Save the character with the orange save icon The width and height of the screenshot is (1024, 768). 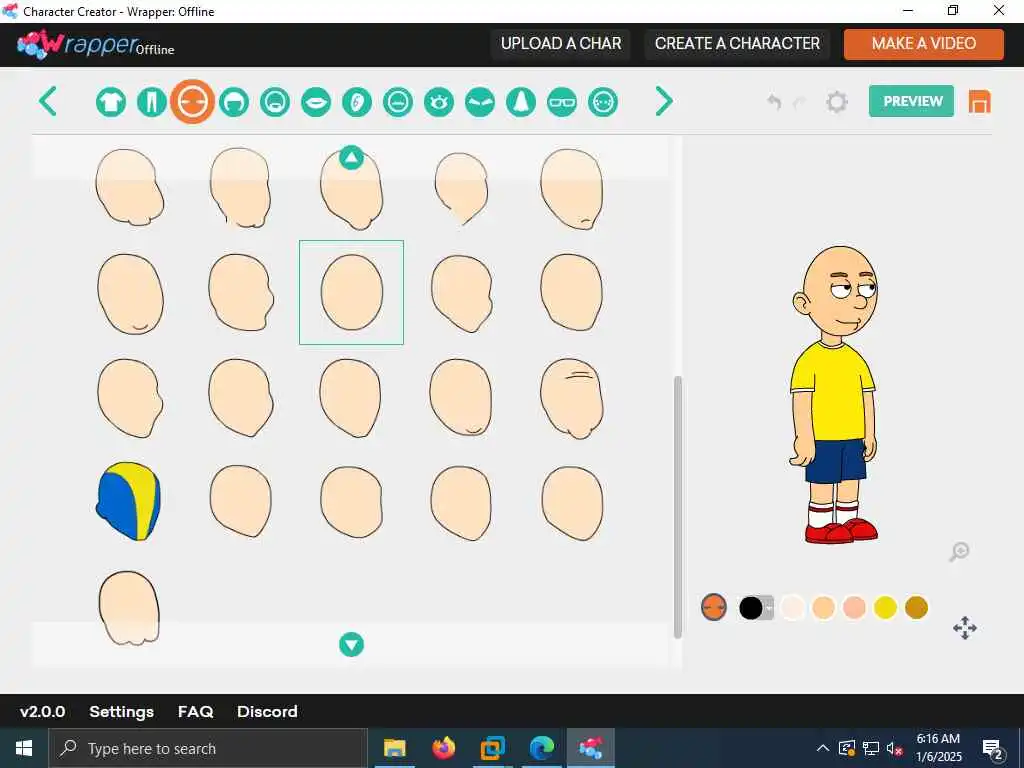pyautogui.click(x=979, y=102)
